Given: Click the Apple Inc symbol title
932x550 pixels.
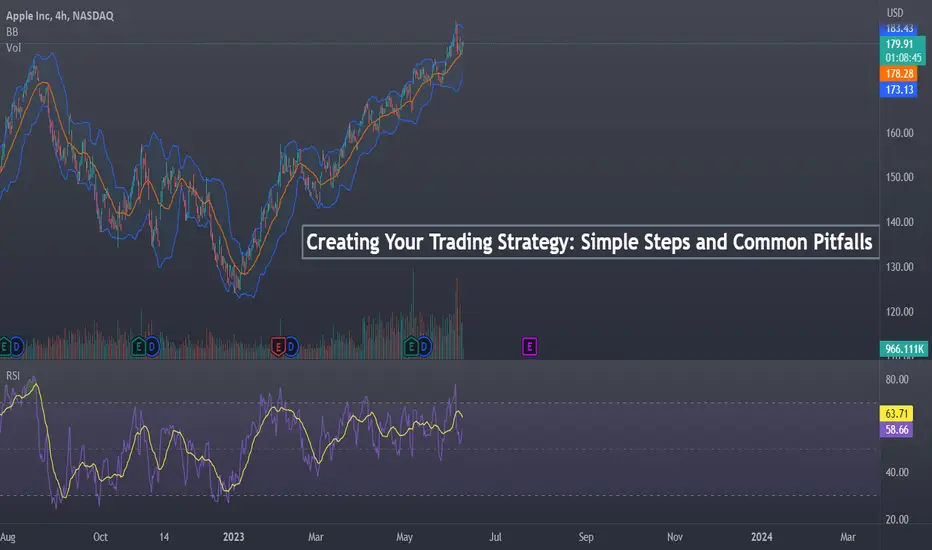Looking at the screenshot, I should tap(28, 16).
